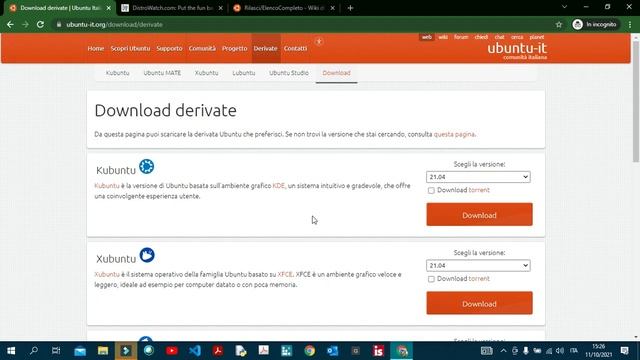
Task: Open the 'web' top-bar link
Action: point(426,37)
